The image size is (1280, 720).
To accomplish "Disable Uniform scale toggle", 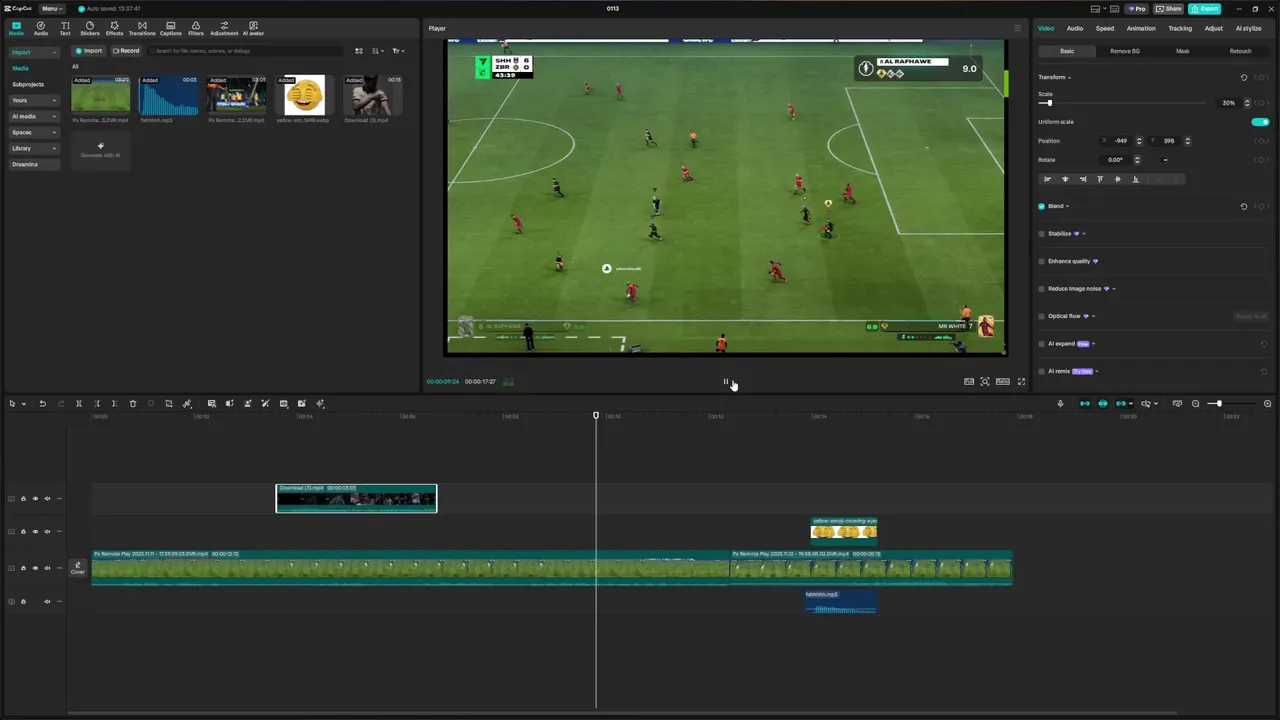I will tap(1260, 122).
